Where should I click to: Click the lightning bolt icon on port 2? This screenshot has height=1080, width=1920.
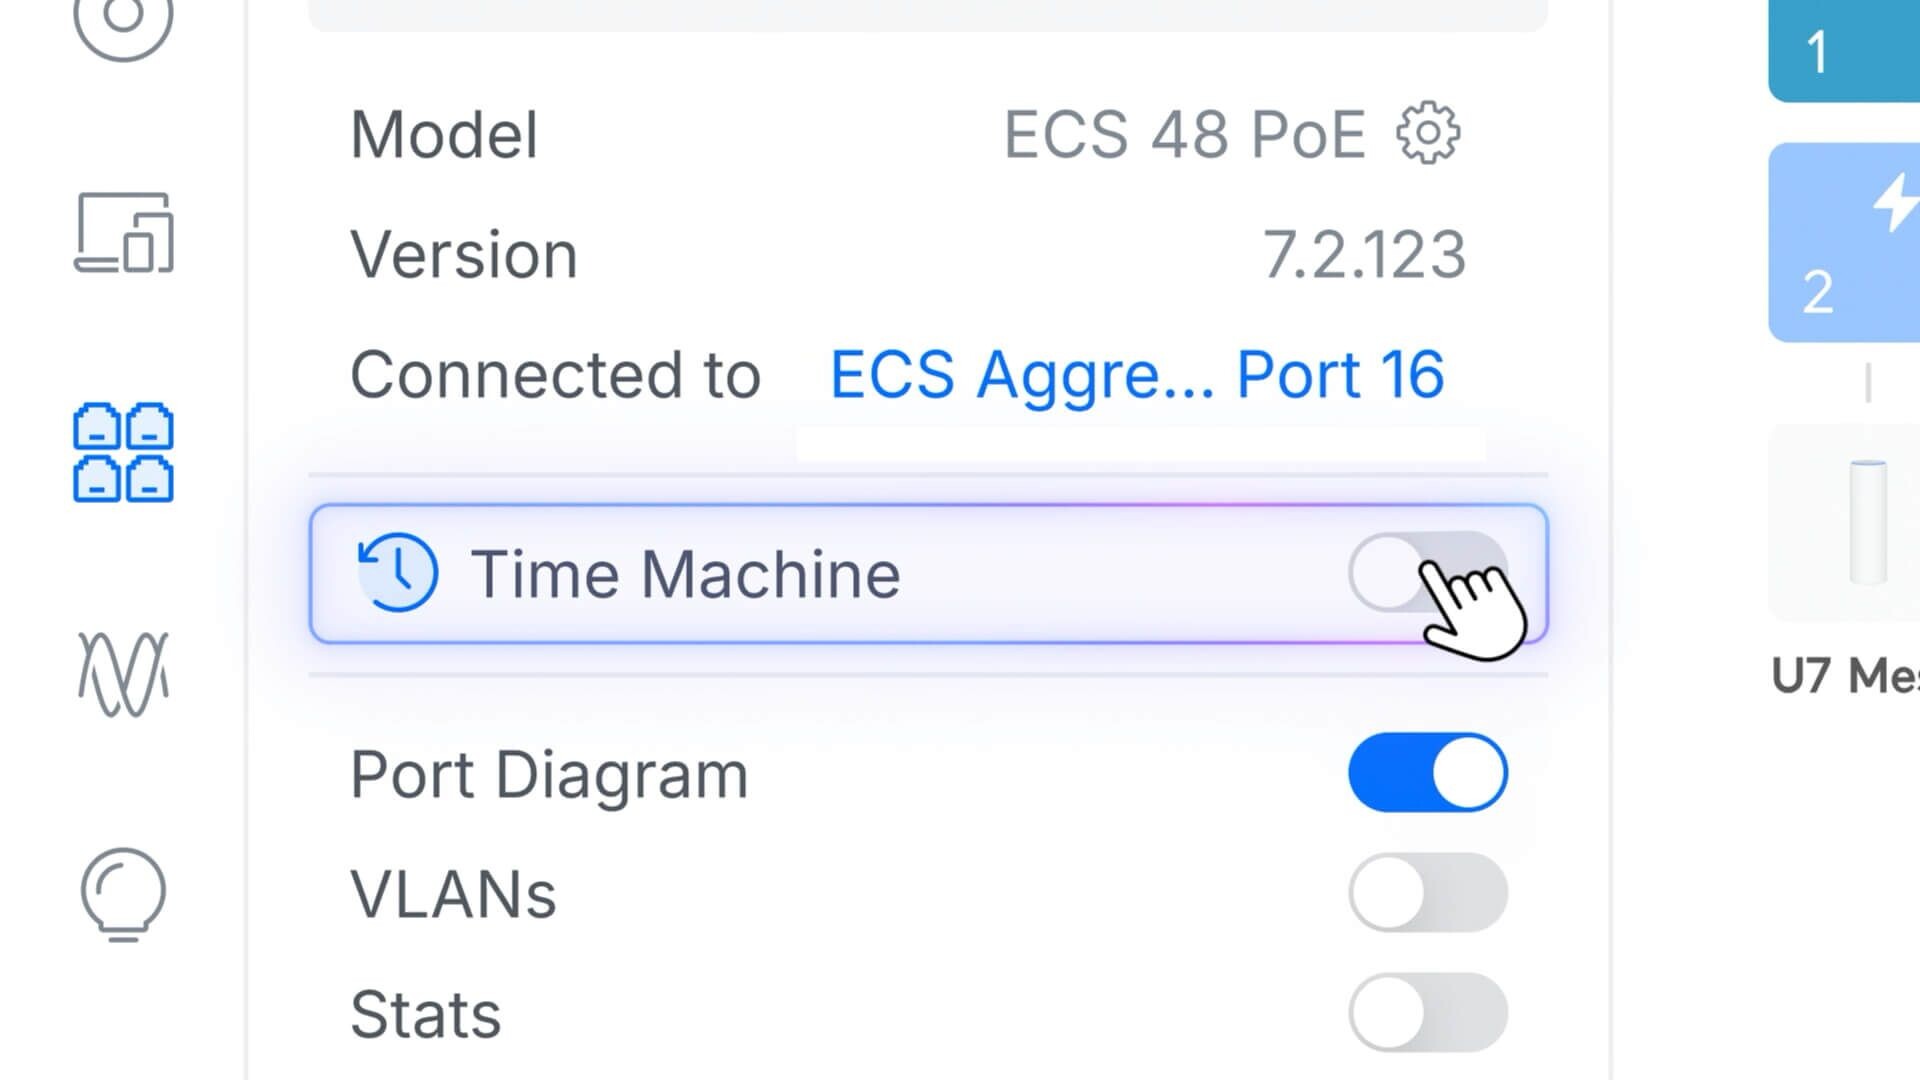point(1895,202)
